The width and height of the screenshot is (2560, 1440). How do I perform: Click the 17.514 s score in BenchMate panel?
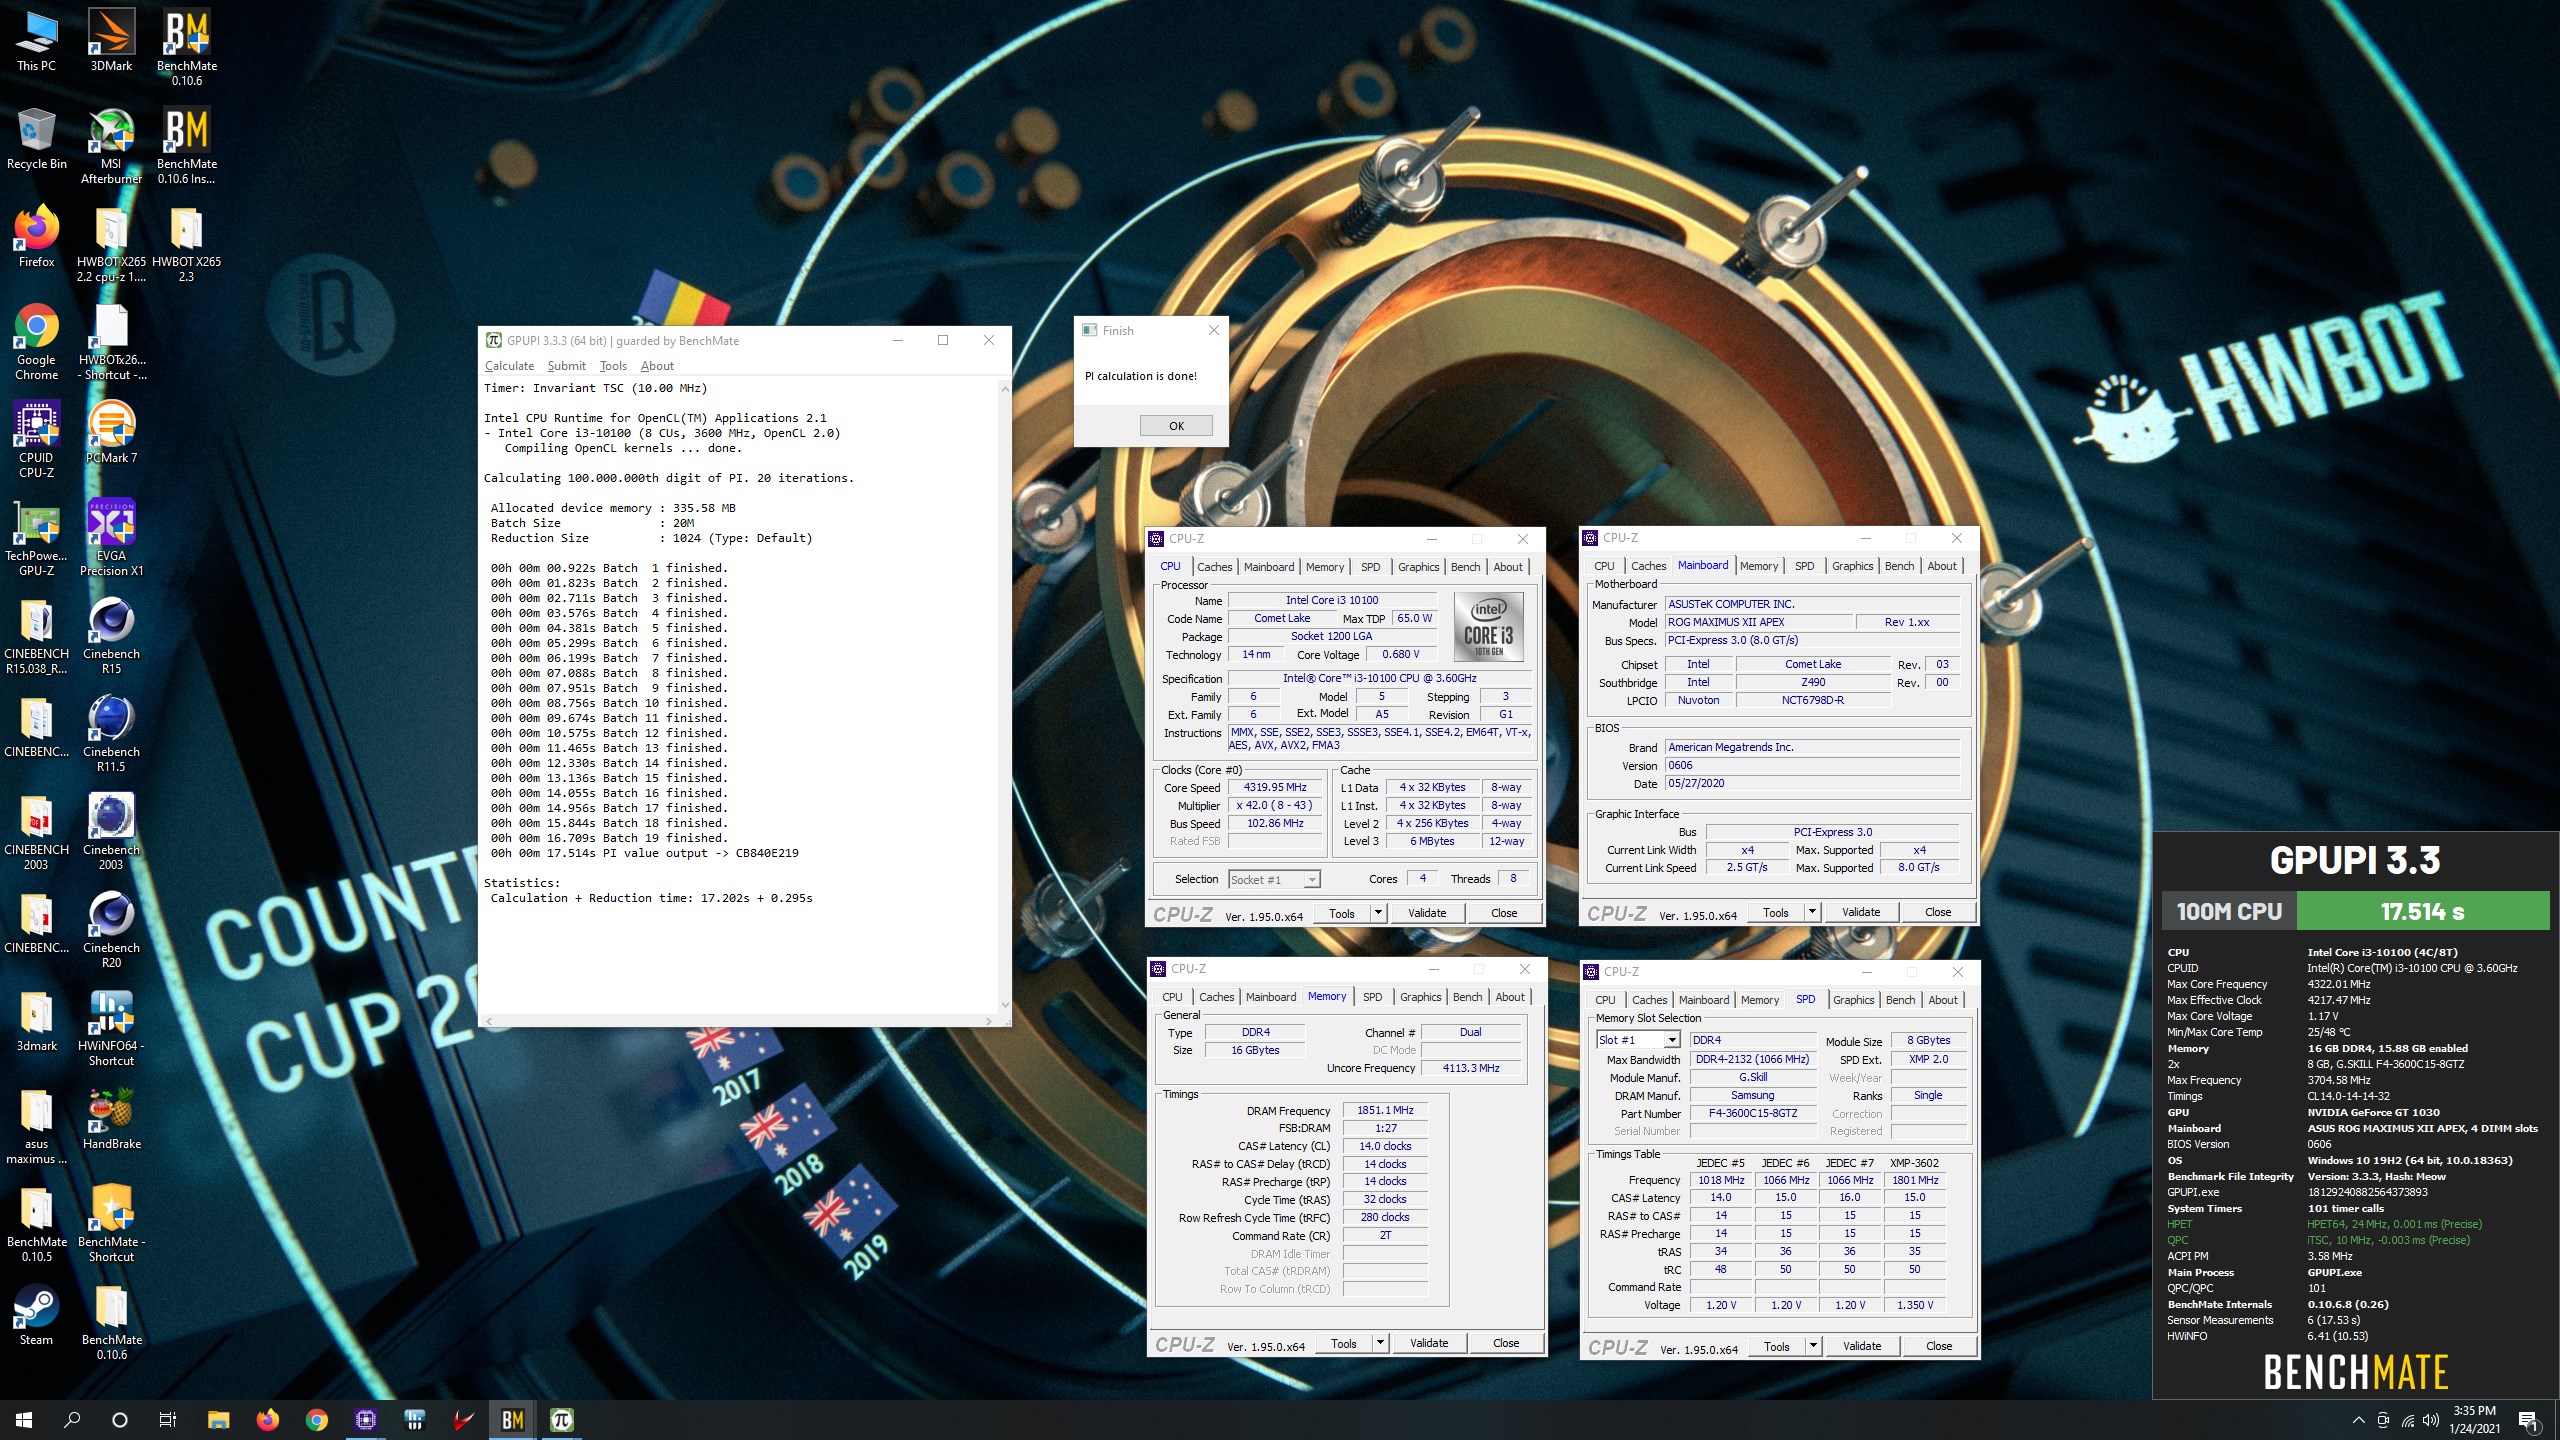coord(2422,911)
